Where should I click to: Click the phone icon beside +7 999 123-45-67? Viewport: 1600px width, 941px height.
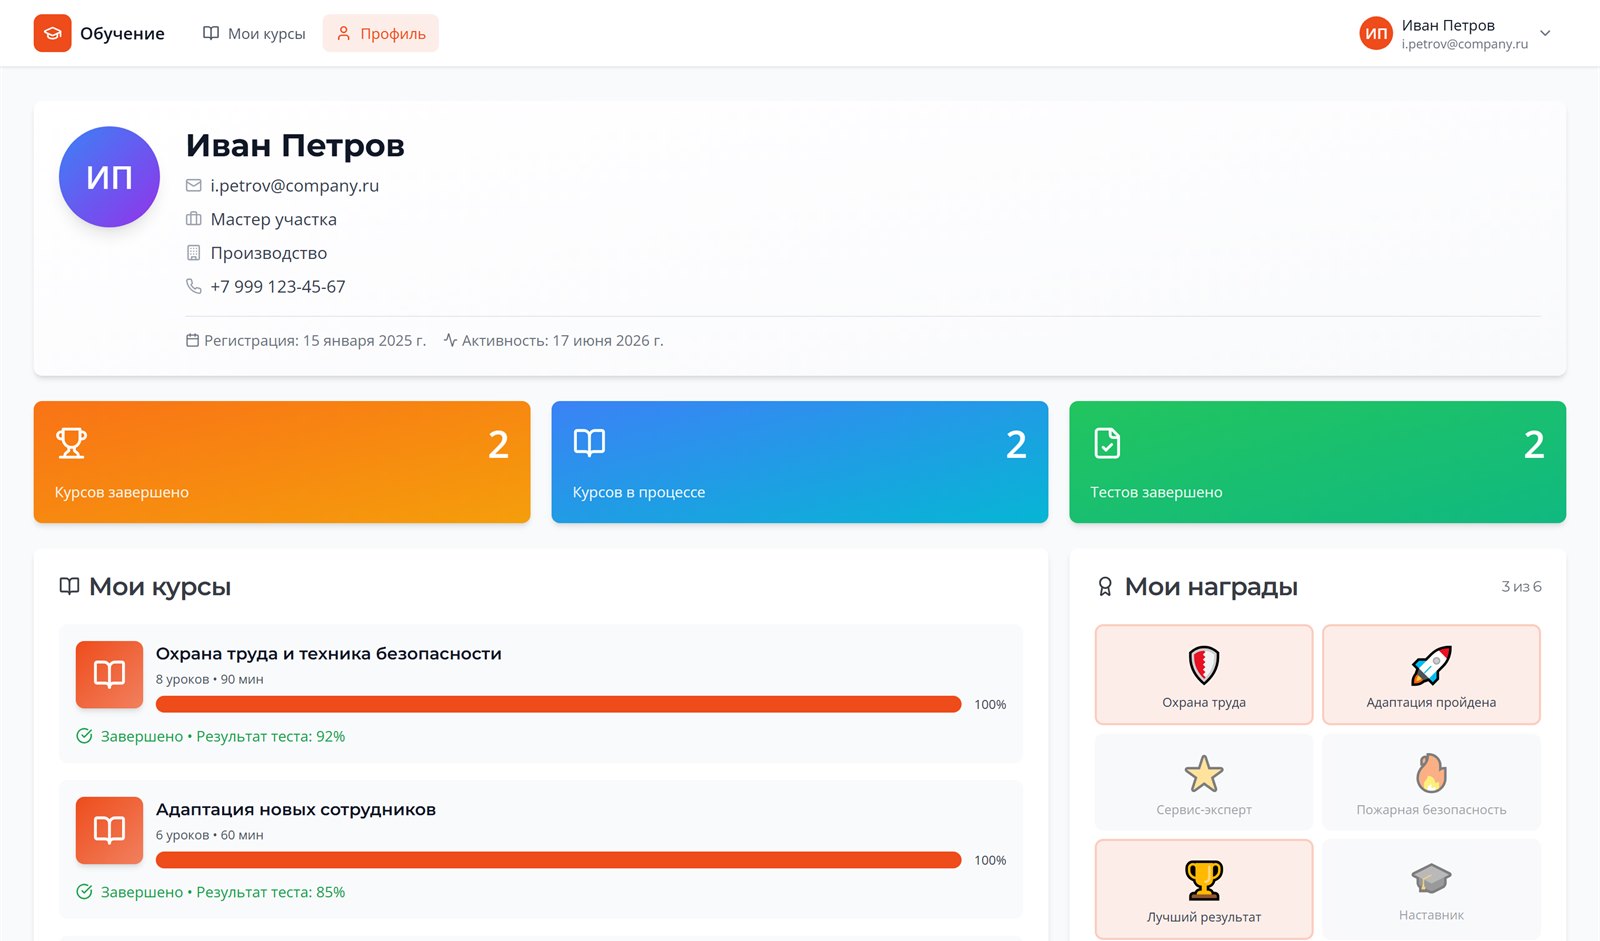[194, 286]
